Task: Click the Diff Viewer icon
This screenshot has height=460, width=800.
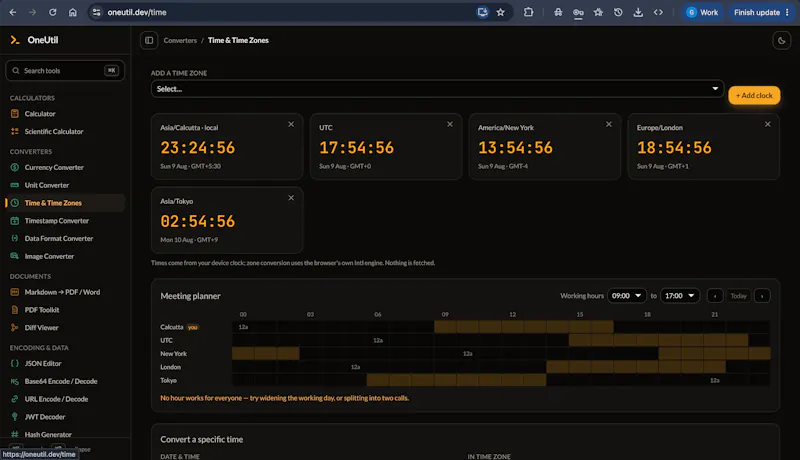Action: click(15, 327)
